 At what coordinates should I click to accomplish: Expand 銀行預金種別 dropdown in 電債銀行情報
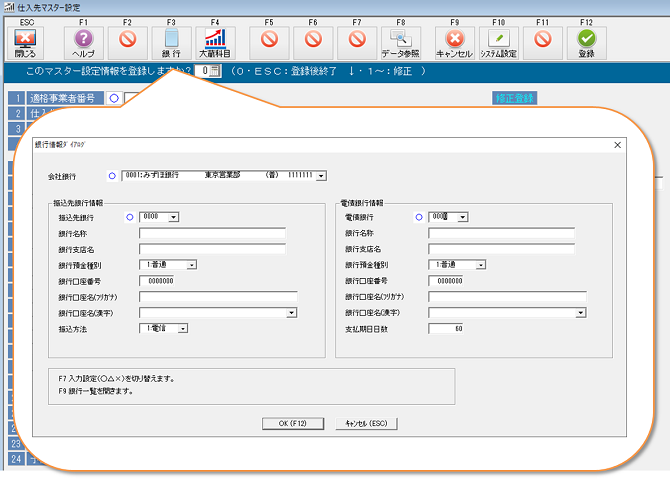(x=481, y=265)
